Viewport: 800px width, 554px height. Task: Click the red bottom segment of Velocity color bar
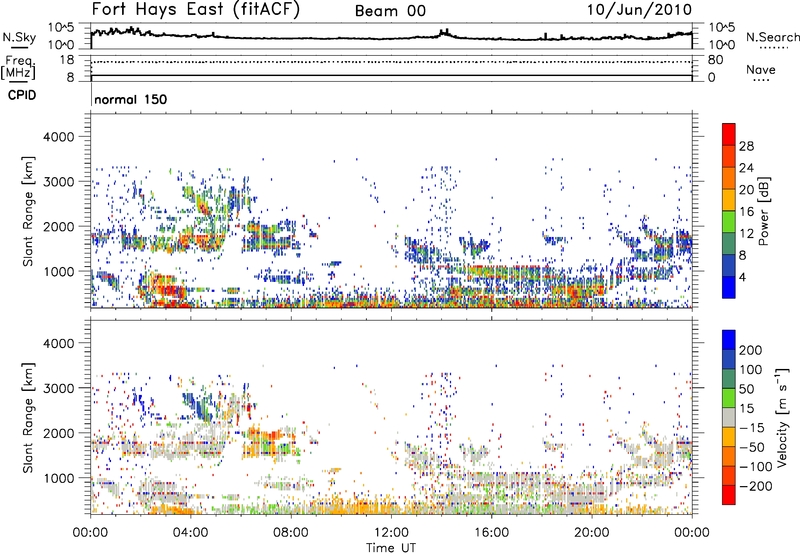point(729,495)
